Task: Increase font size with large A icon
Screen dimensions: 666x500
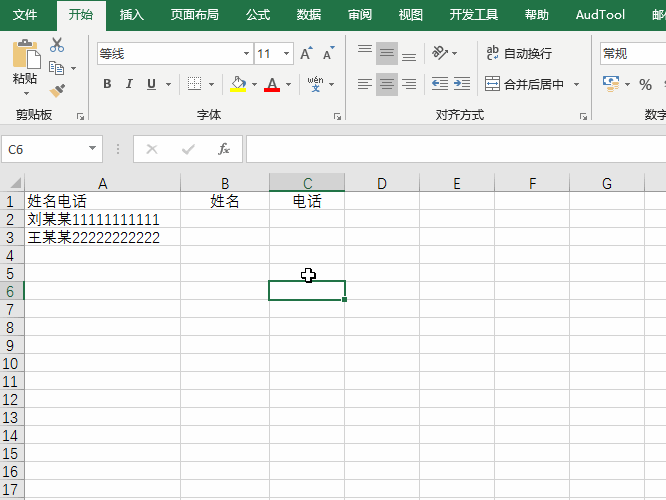Action: click(x=306, y=54)
